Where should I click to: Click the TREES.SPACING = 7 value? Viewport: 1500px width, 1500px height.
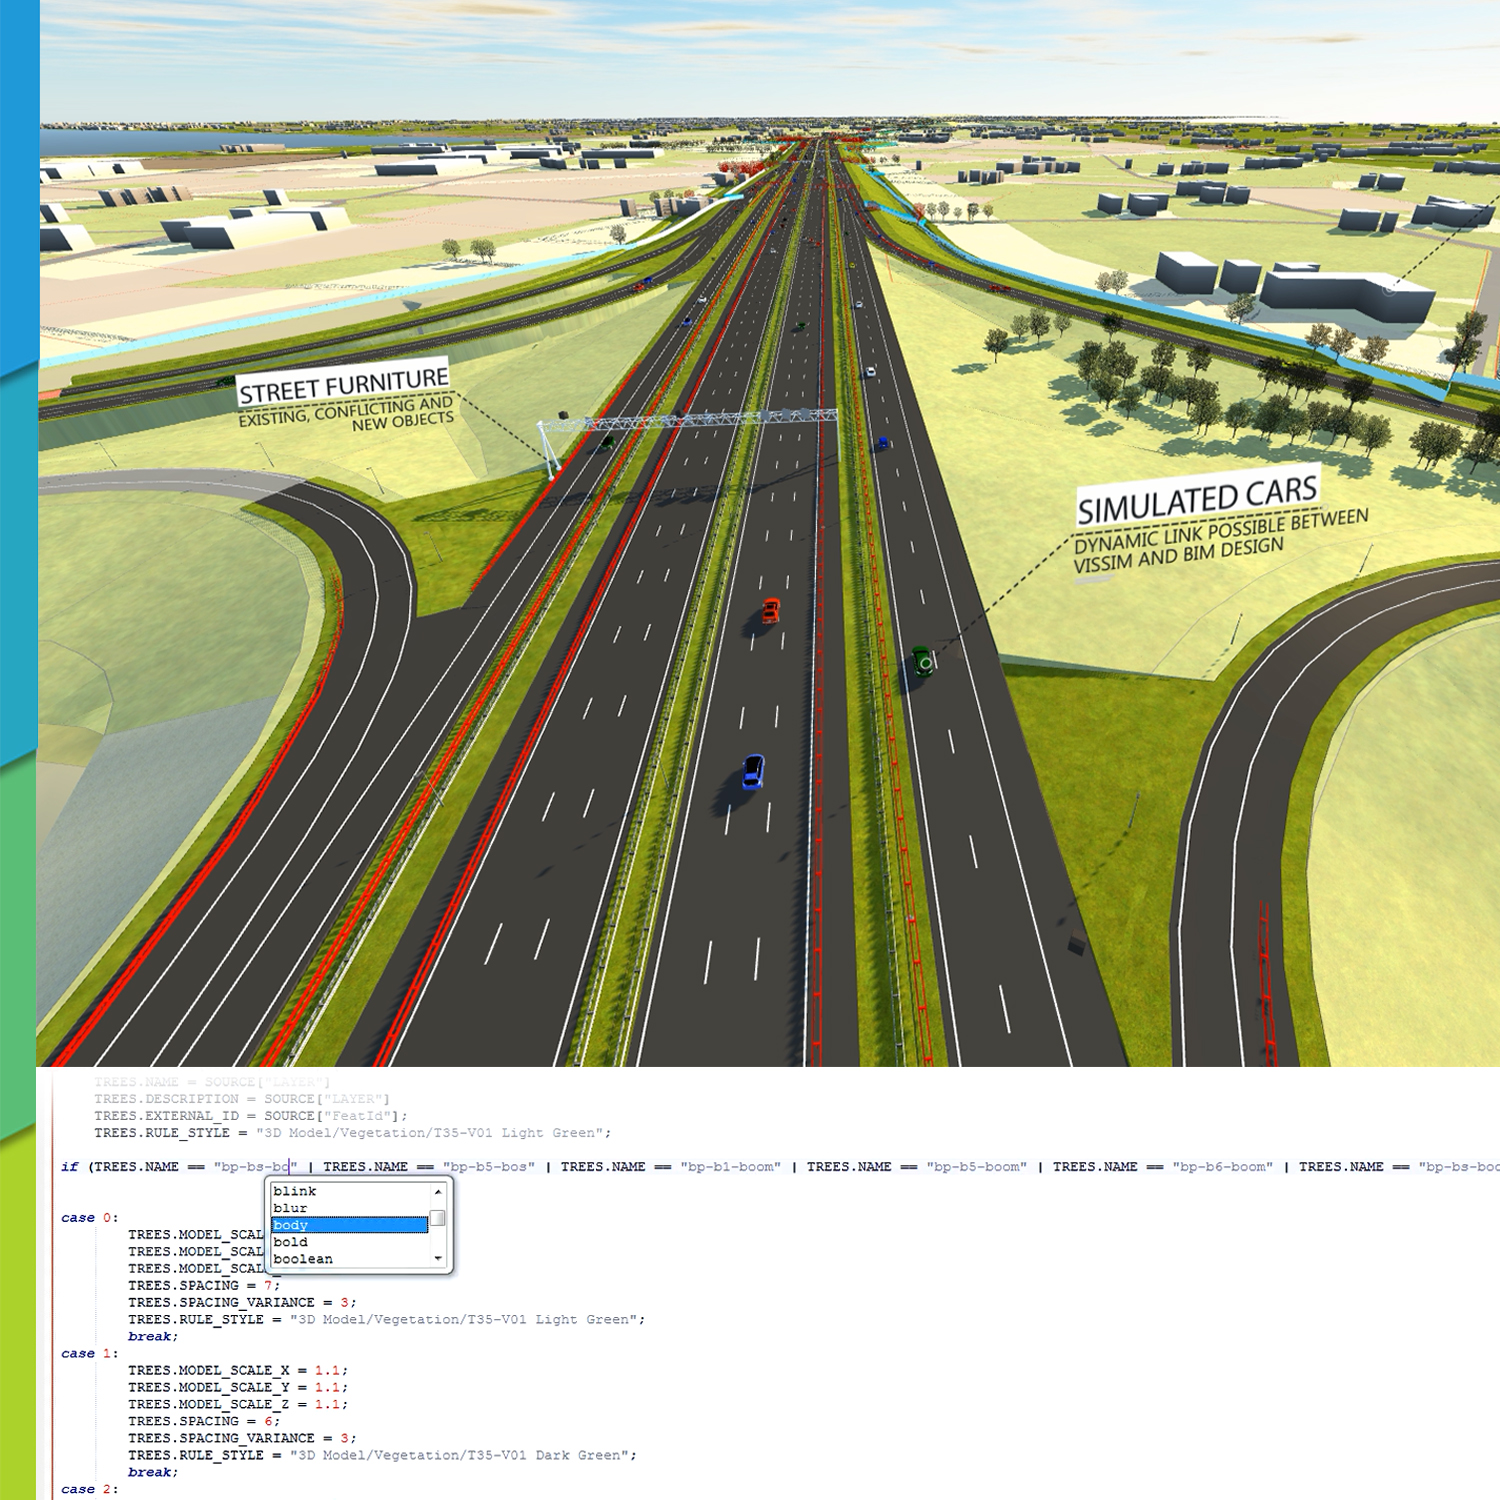(268, 1286)
